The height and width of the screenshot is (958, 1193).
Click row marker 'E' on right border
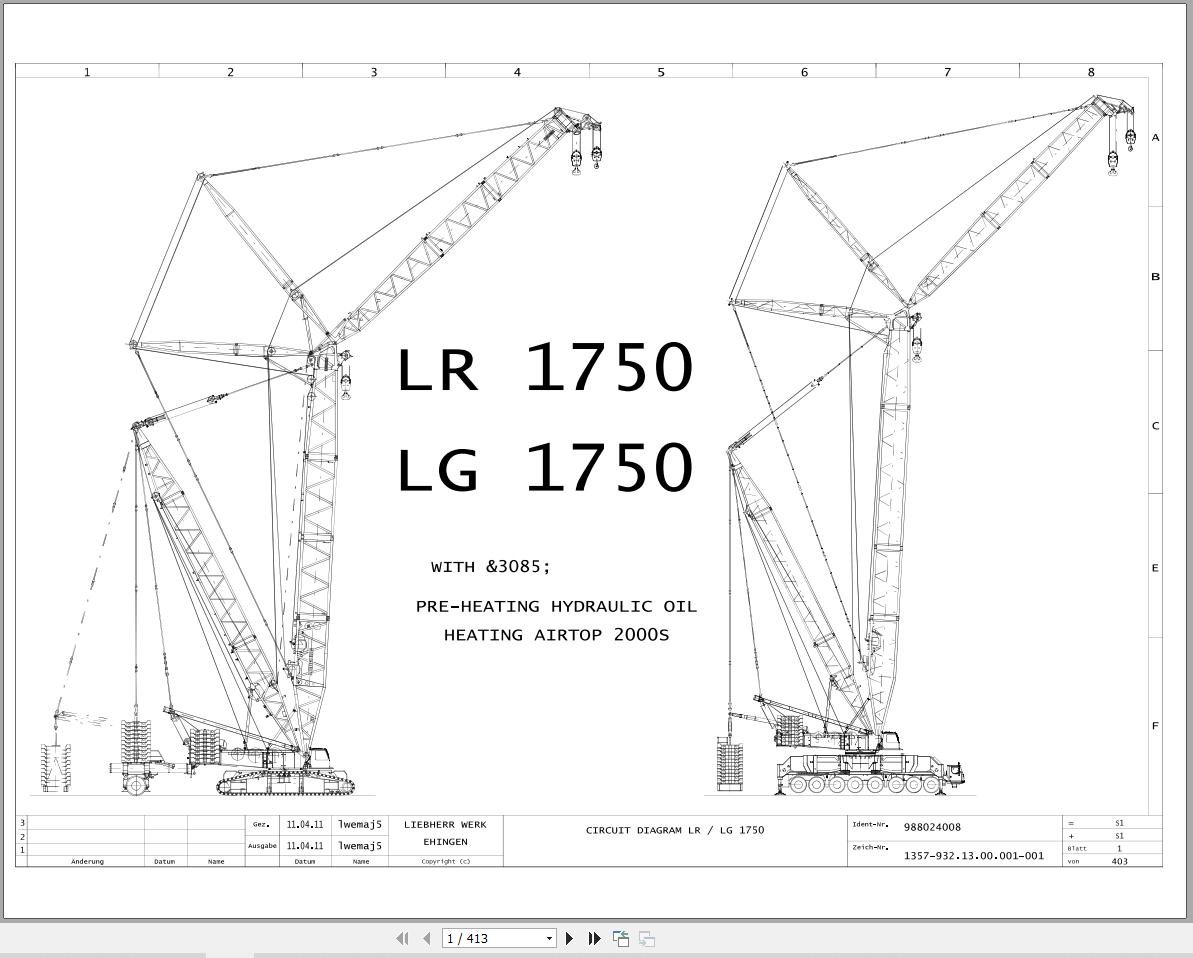1155,568
